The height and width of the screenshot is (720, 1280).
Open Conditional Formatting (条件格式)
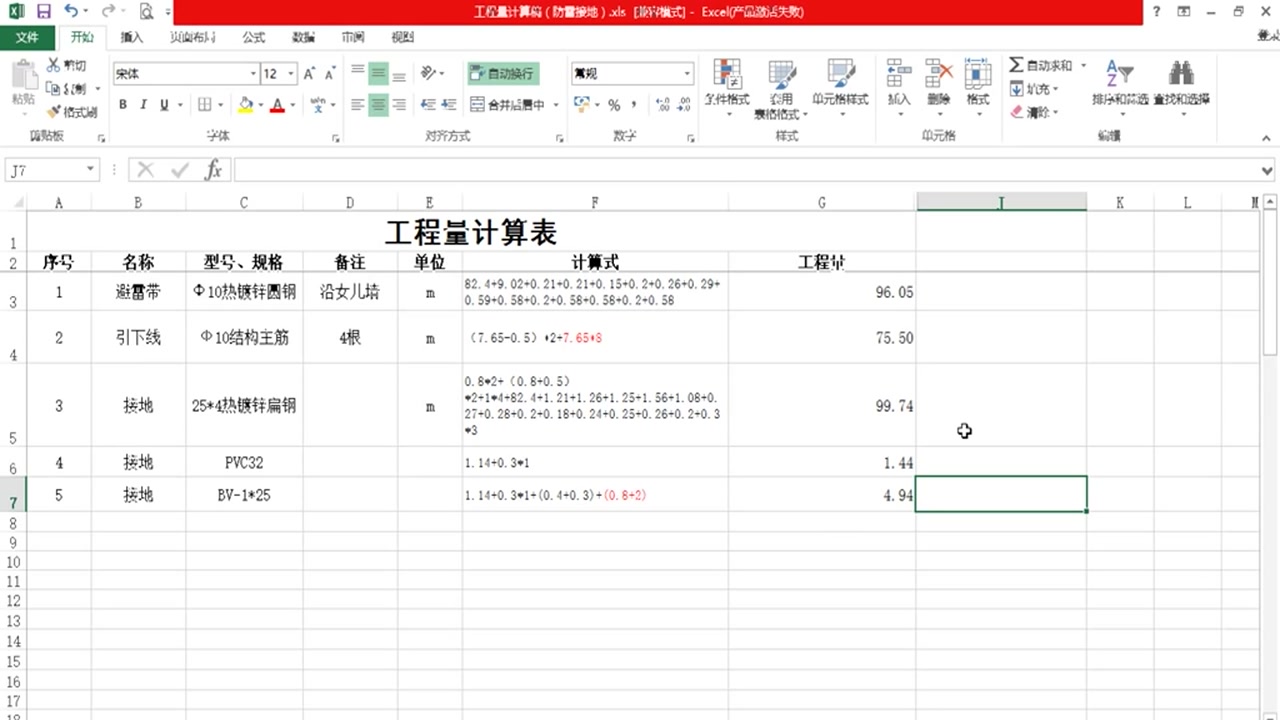[728, 87]
